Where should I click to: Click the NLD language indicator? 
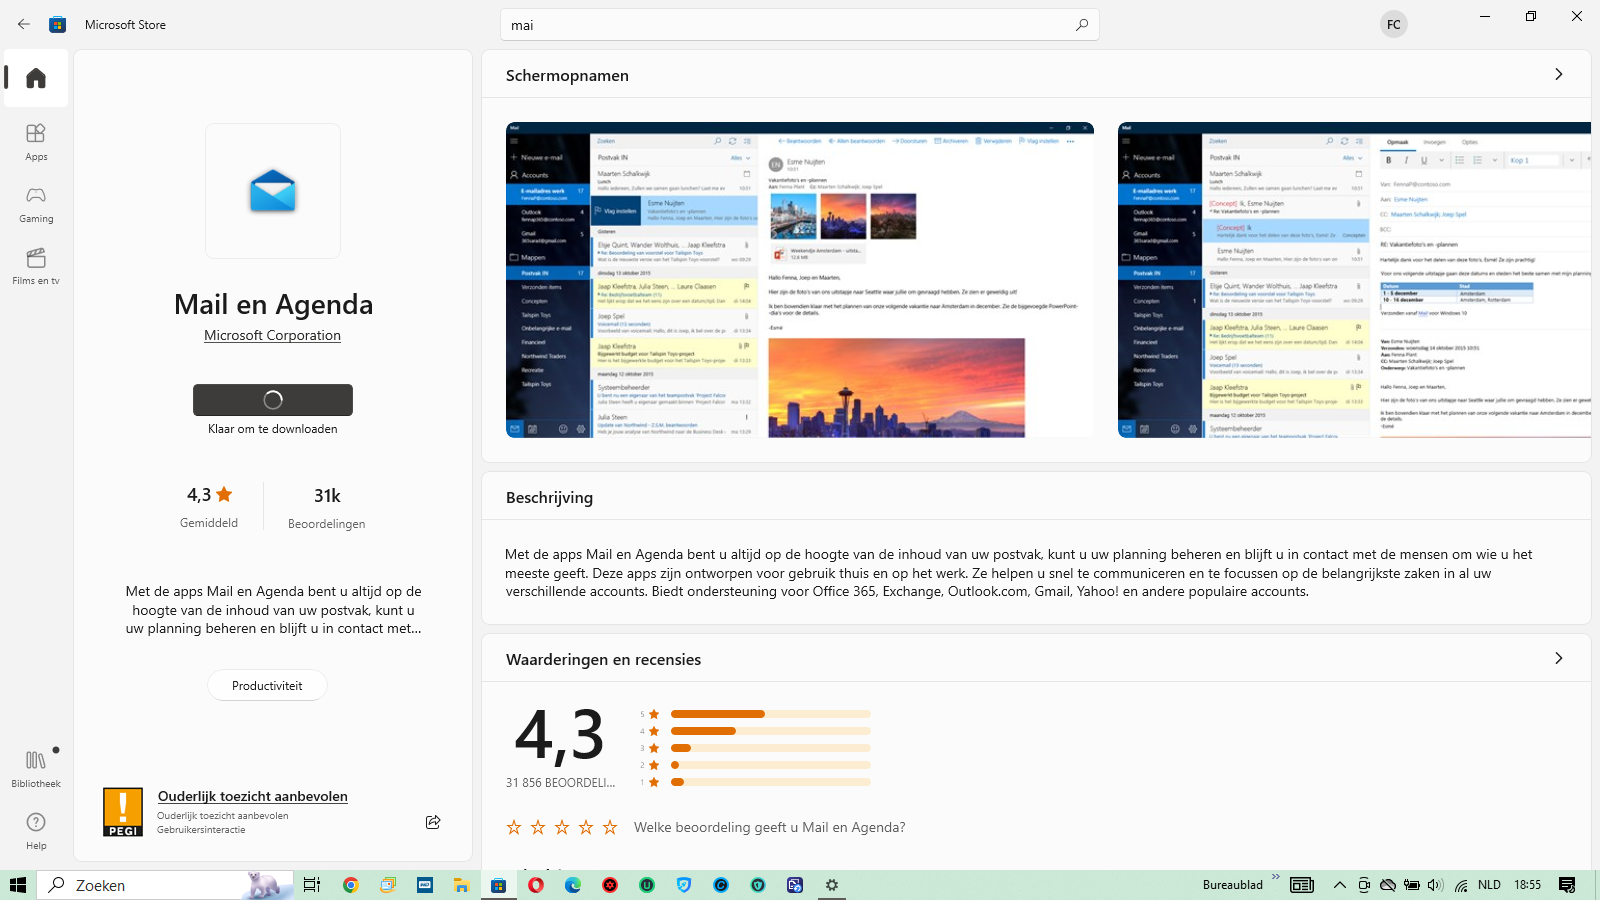(1489, 885)
